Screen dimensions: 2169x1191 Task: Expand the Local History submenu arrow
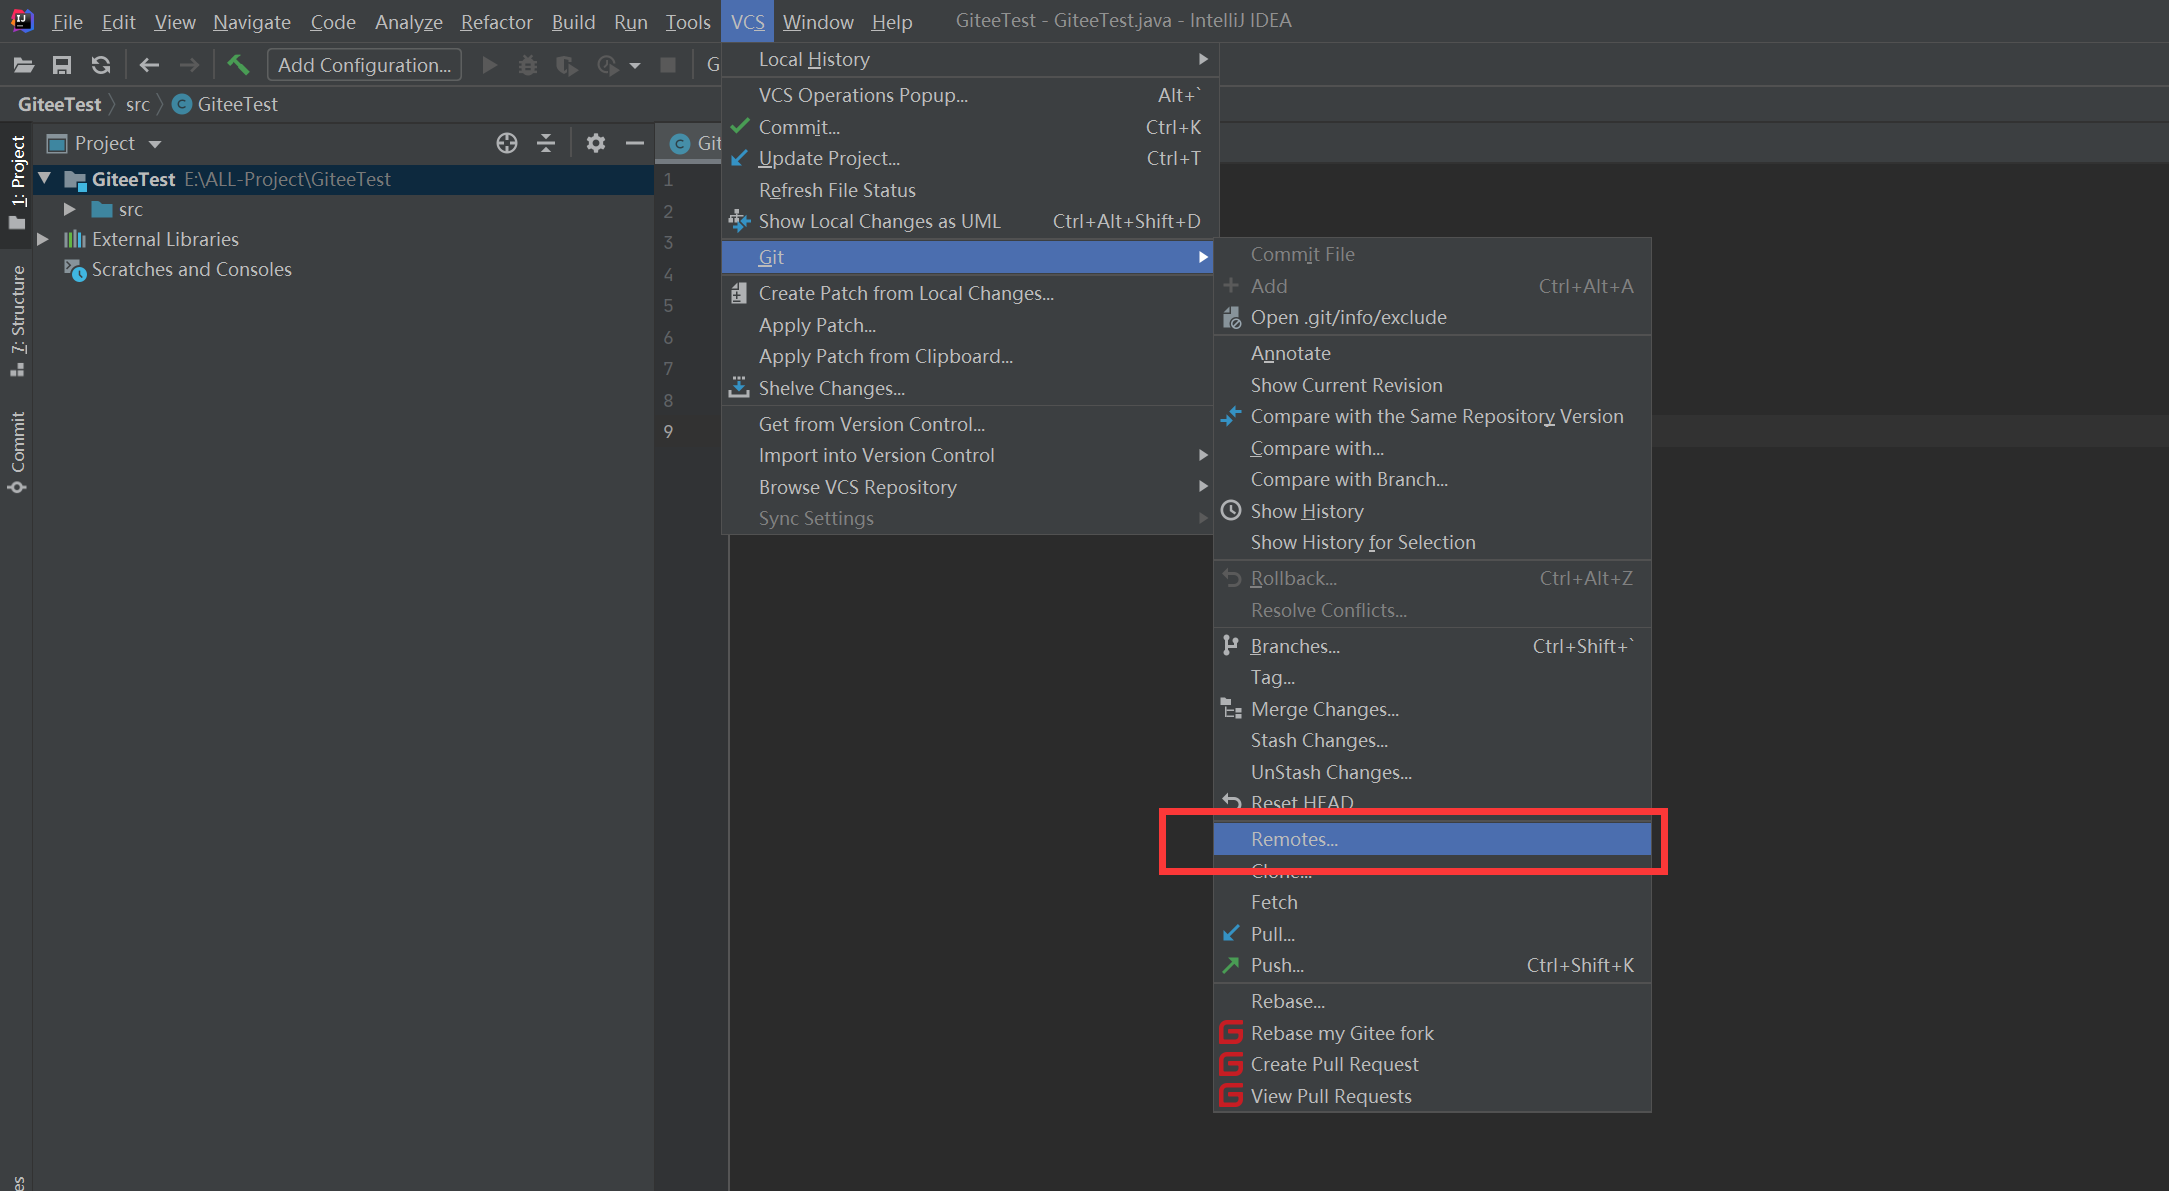point(1203,59)
